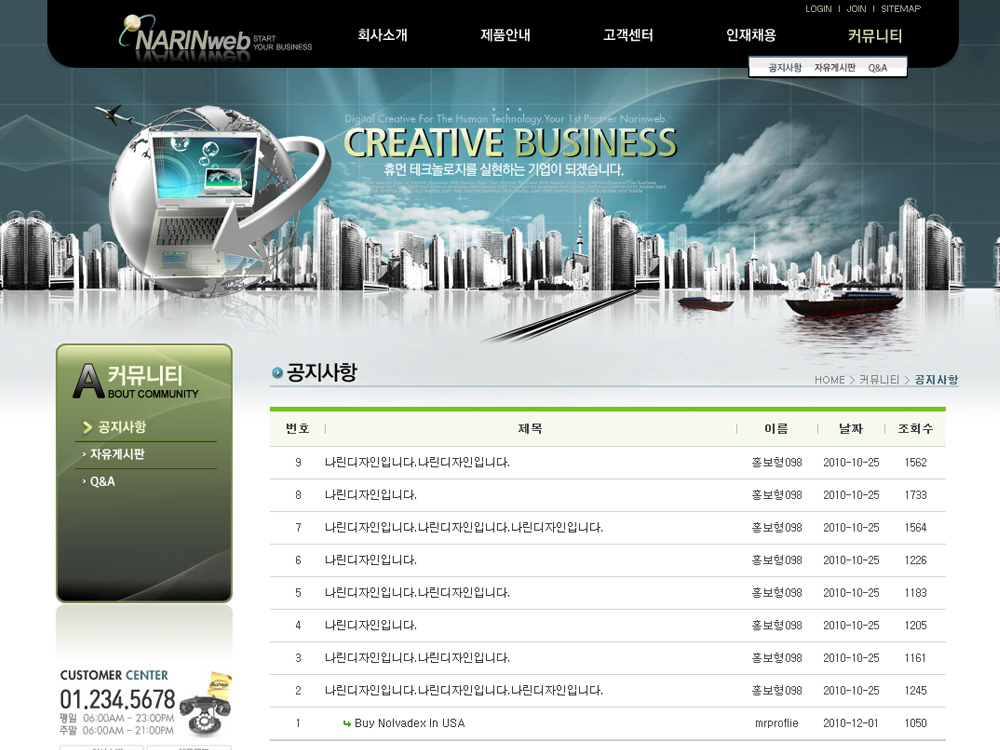The image size is (1000, 750).
Task: Open the 회사소개 main menu
Action: tap(382, 35)
